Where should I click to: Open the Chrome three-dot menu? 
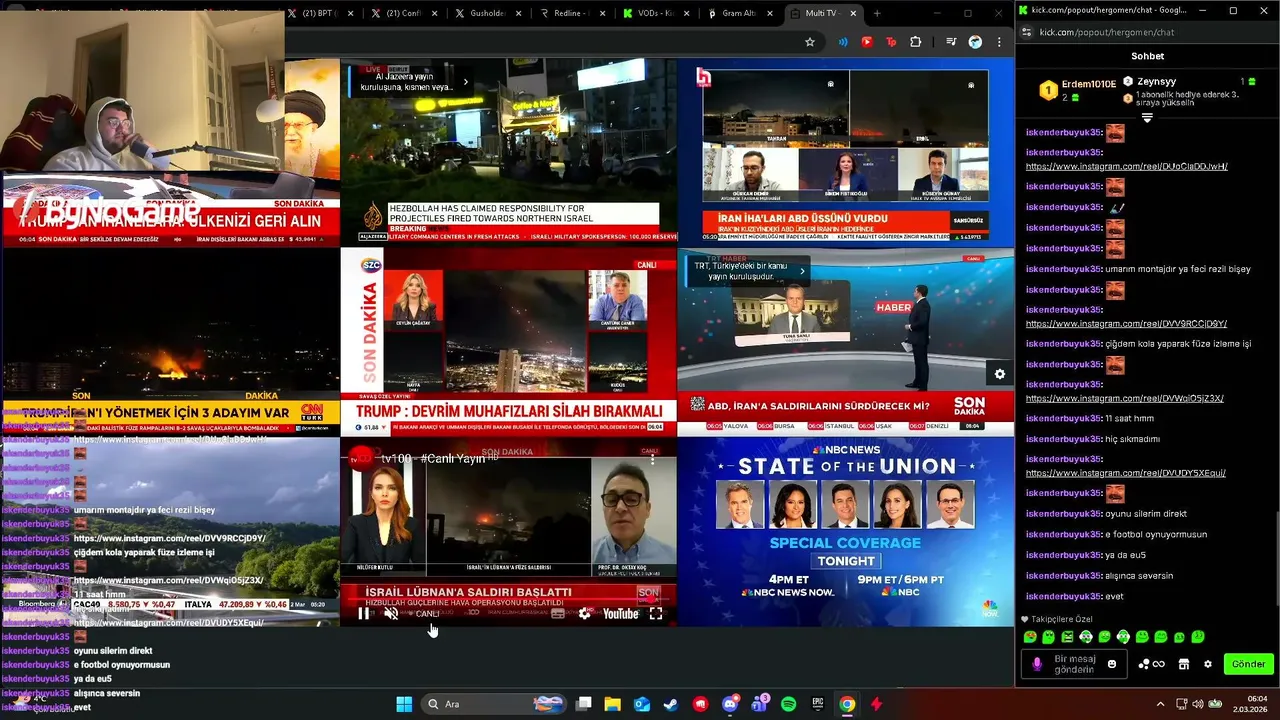[x=999, y=42]
